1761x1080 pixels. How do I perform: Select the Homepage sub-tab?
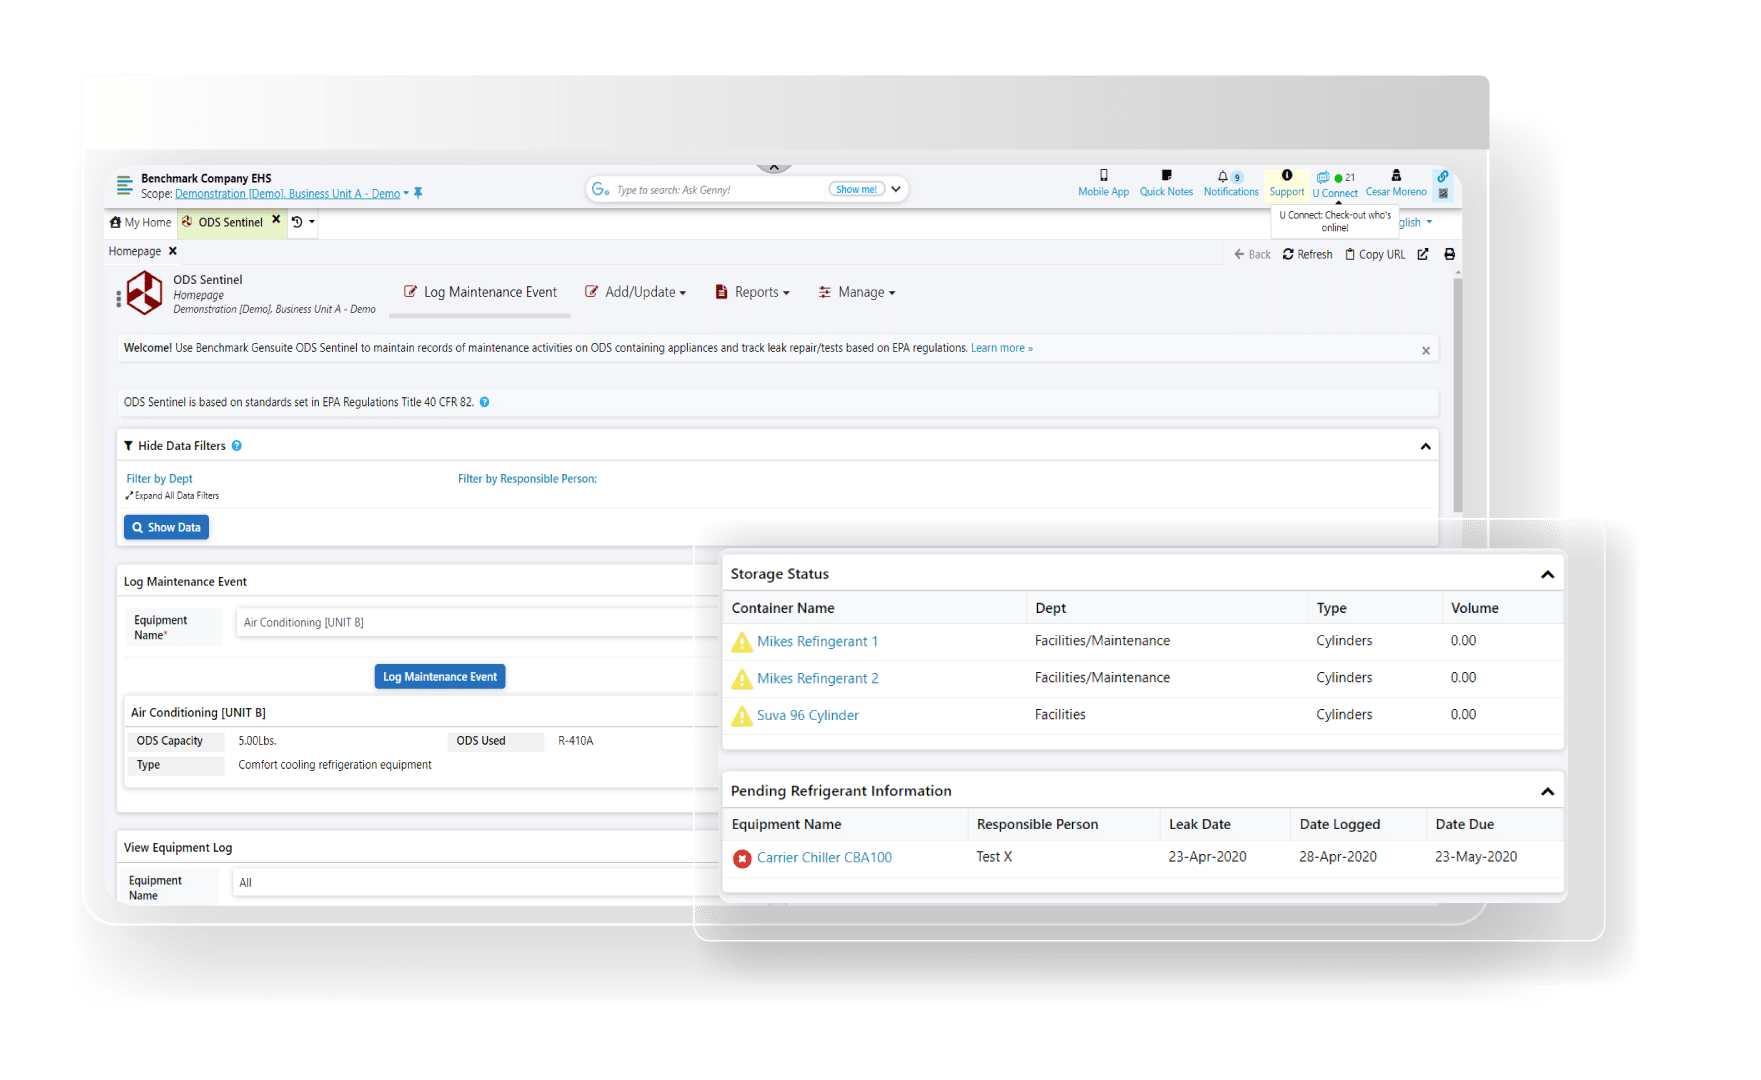pyautogui.click(x=135, y=251)
